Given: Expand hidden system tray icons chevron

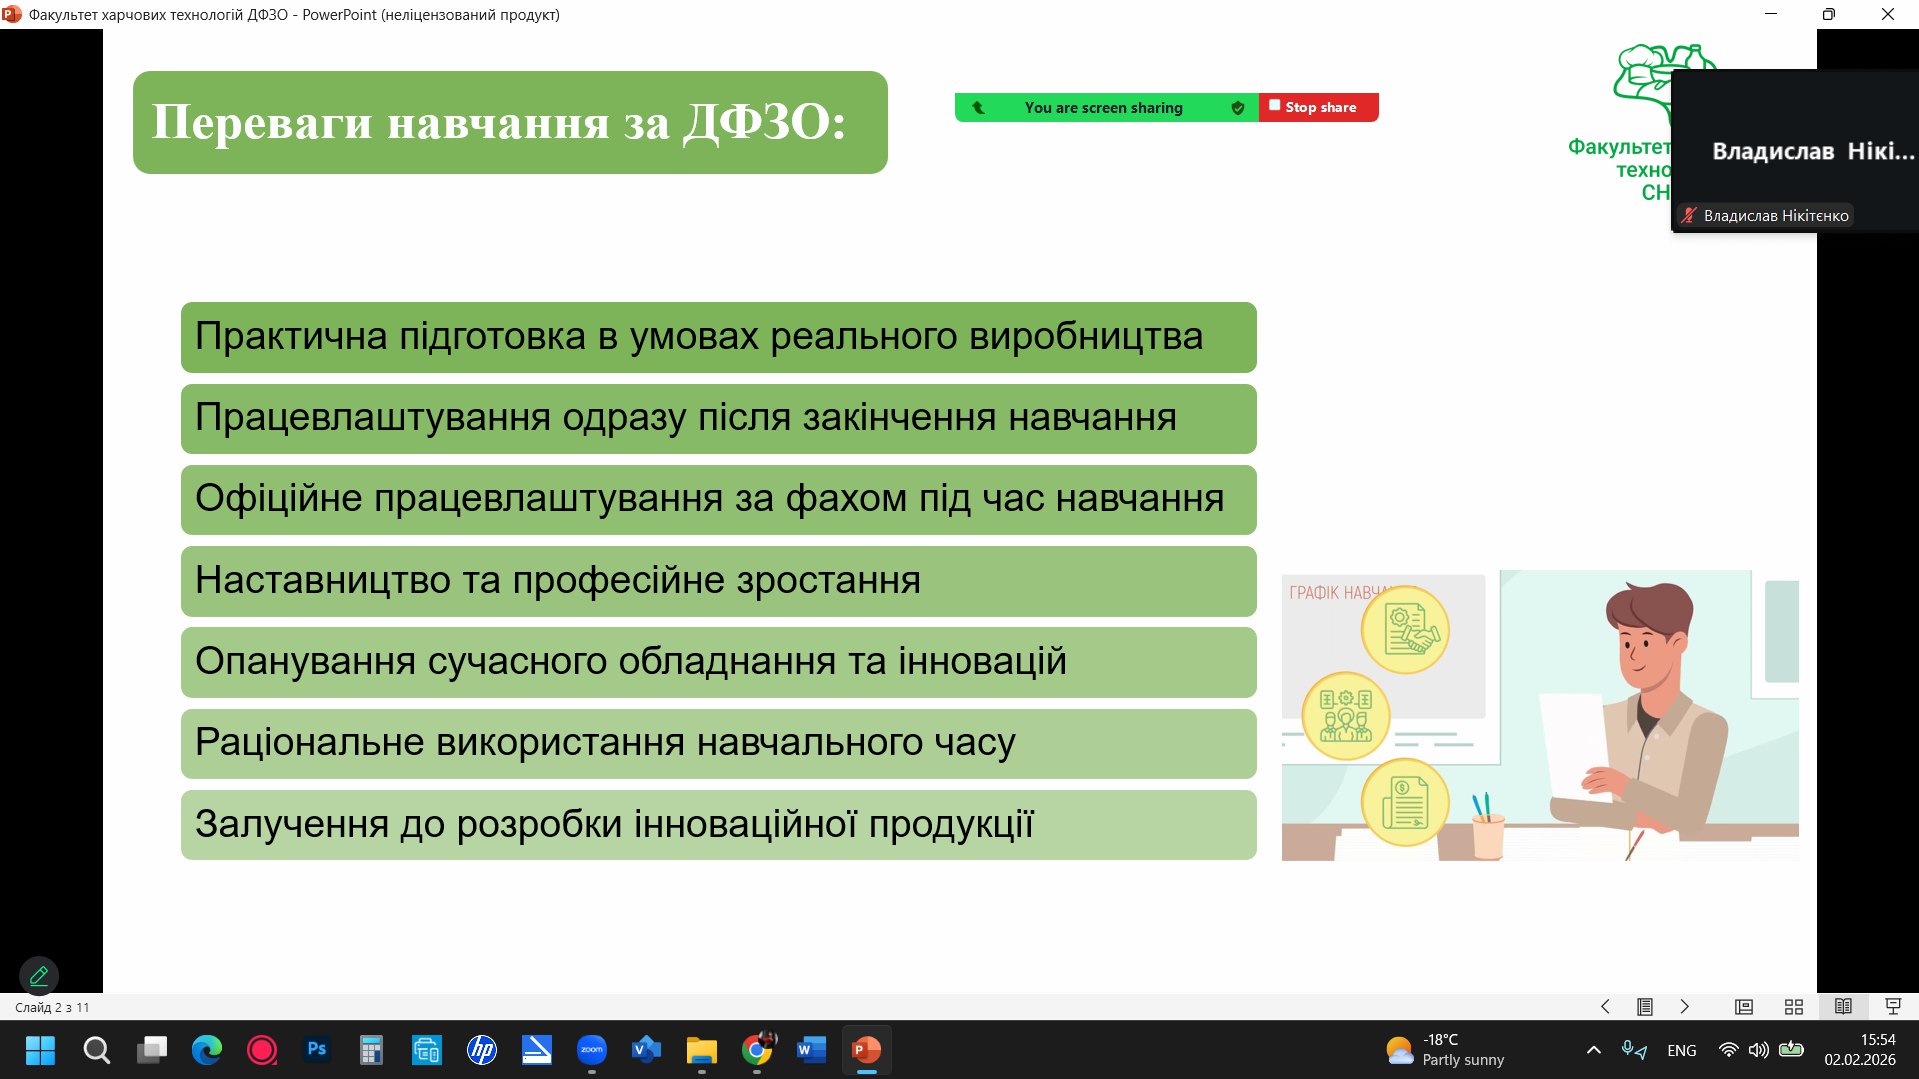Looking at the screenshot, I should [1594, 1050].
